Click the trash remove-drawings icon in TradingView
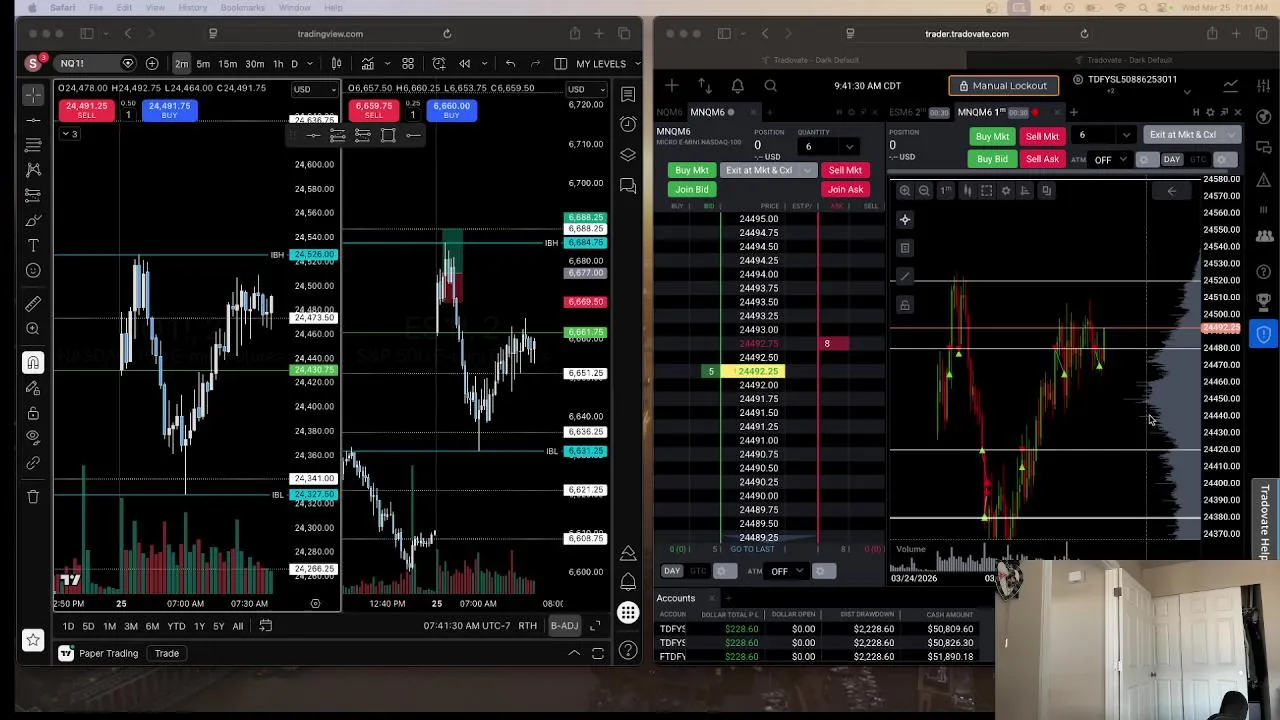Image resolution: width=1280 pixels, height=720 pixels. 33,496
